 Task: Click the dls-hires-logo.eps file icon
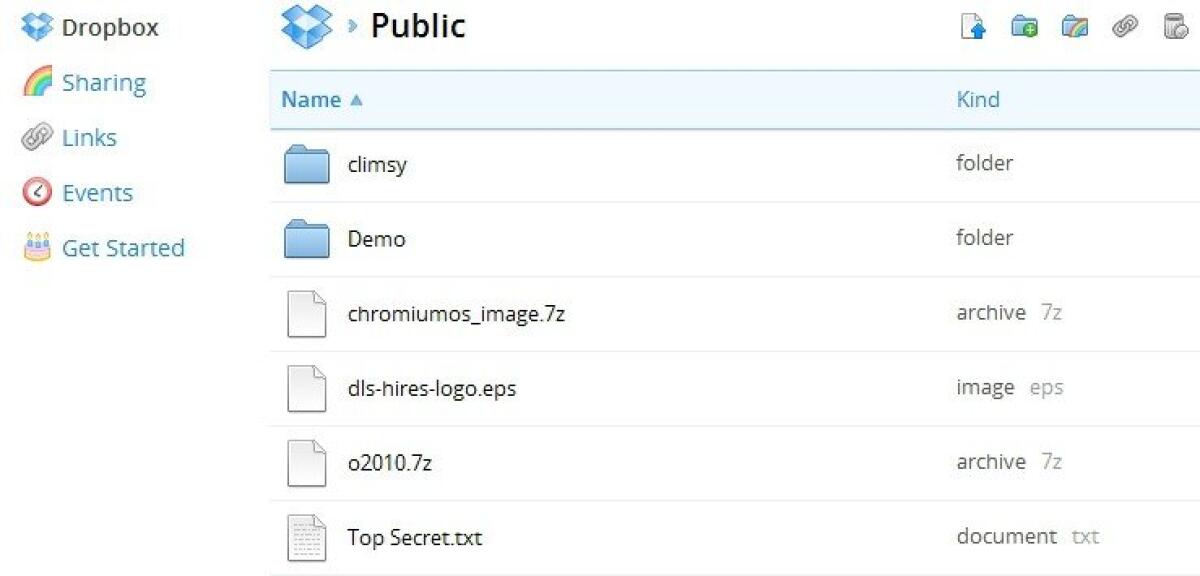306,387
